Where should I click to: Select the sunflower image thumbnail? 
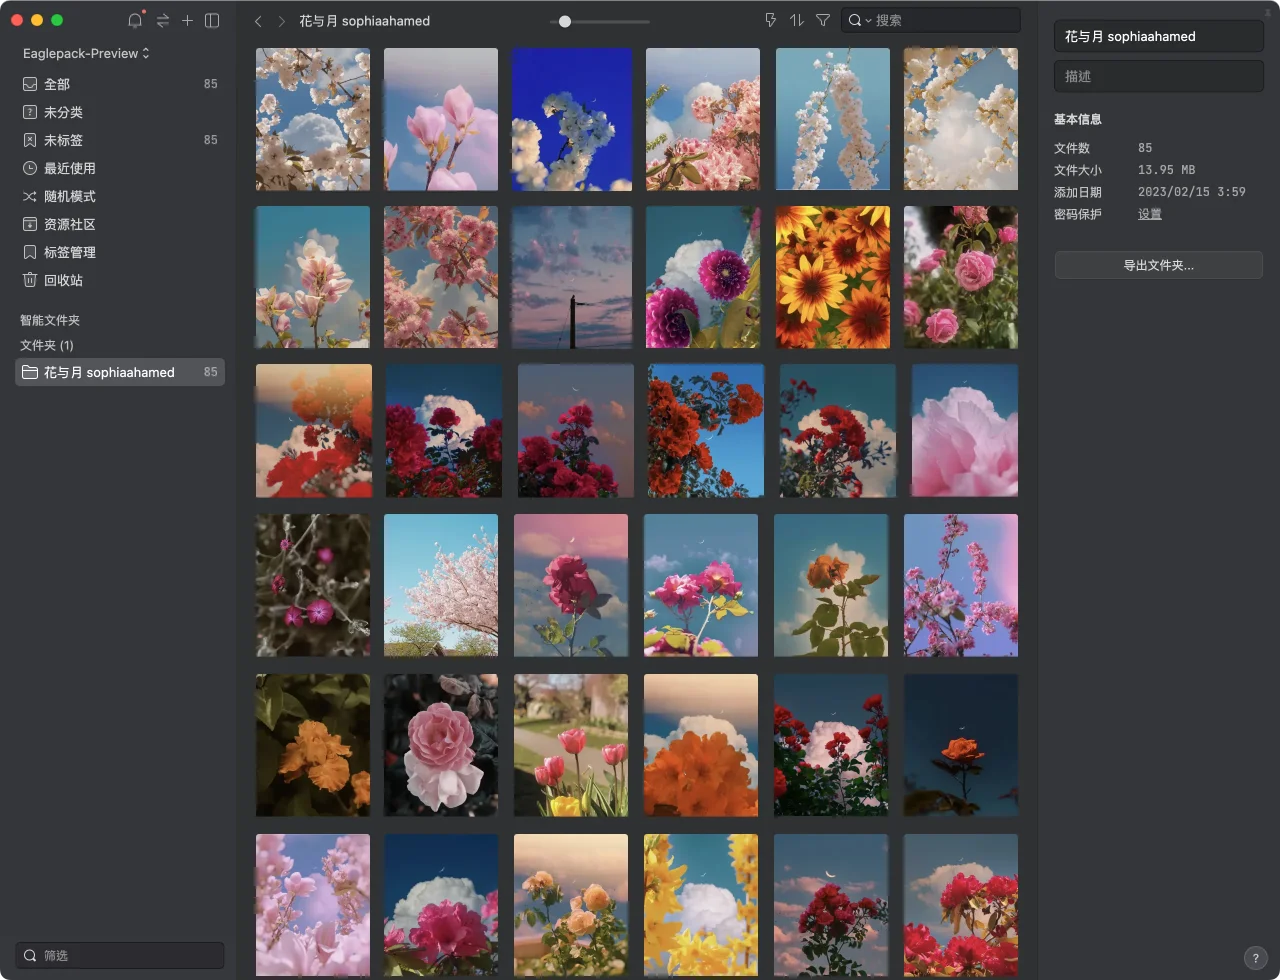click(832, 277)
